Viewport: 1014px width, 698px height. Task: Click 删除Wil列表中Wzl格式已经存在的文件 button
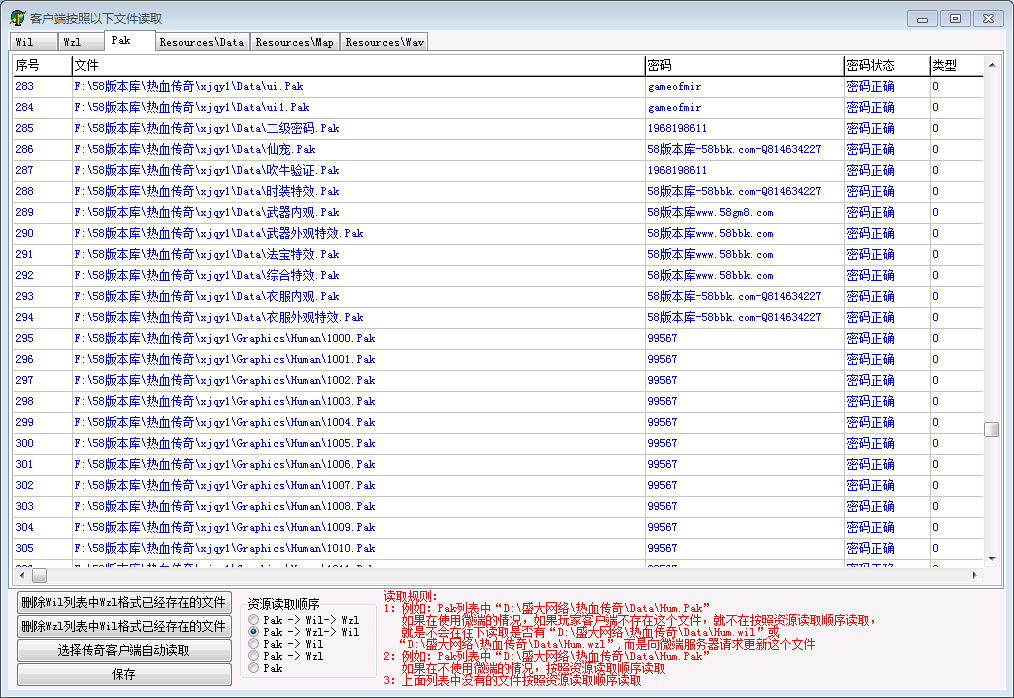[x=124, y=602]
